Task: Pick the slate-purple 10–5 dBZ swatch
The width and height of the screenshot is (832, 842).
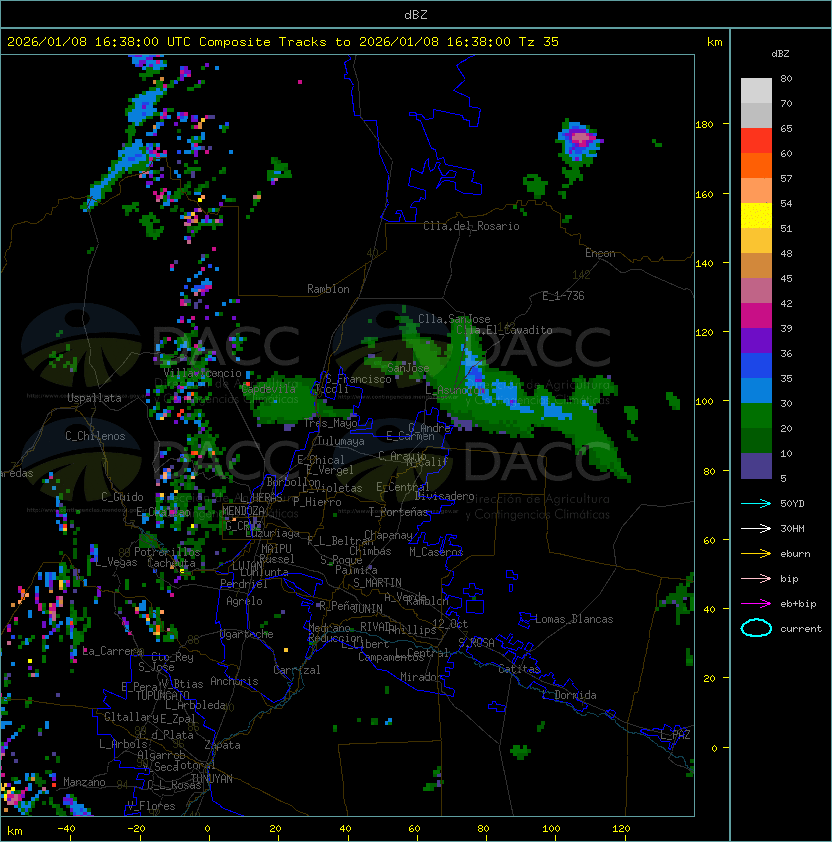Action: pyautogui.click(x=756, y=466)
